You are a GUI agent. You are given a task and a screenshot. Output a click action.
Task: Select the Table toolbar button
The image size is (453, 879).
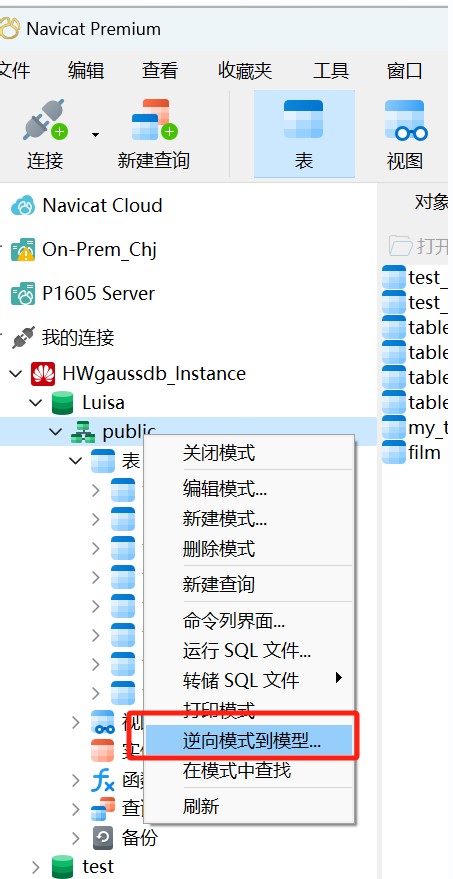coord(304,133)
